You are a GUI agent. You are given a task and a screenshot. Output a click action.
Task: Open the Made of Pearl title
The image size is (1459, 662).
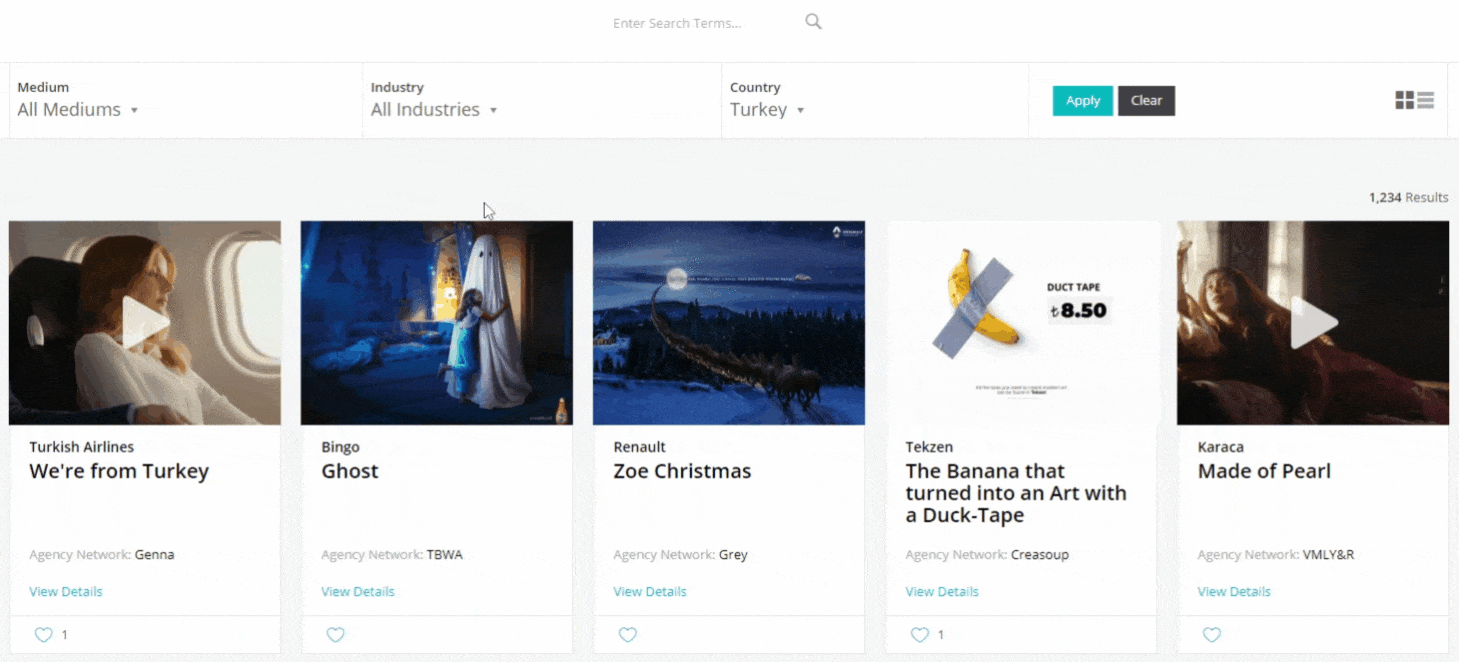click(x=1264, y=471)
